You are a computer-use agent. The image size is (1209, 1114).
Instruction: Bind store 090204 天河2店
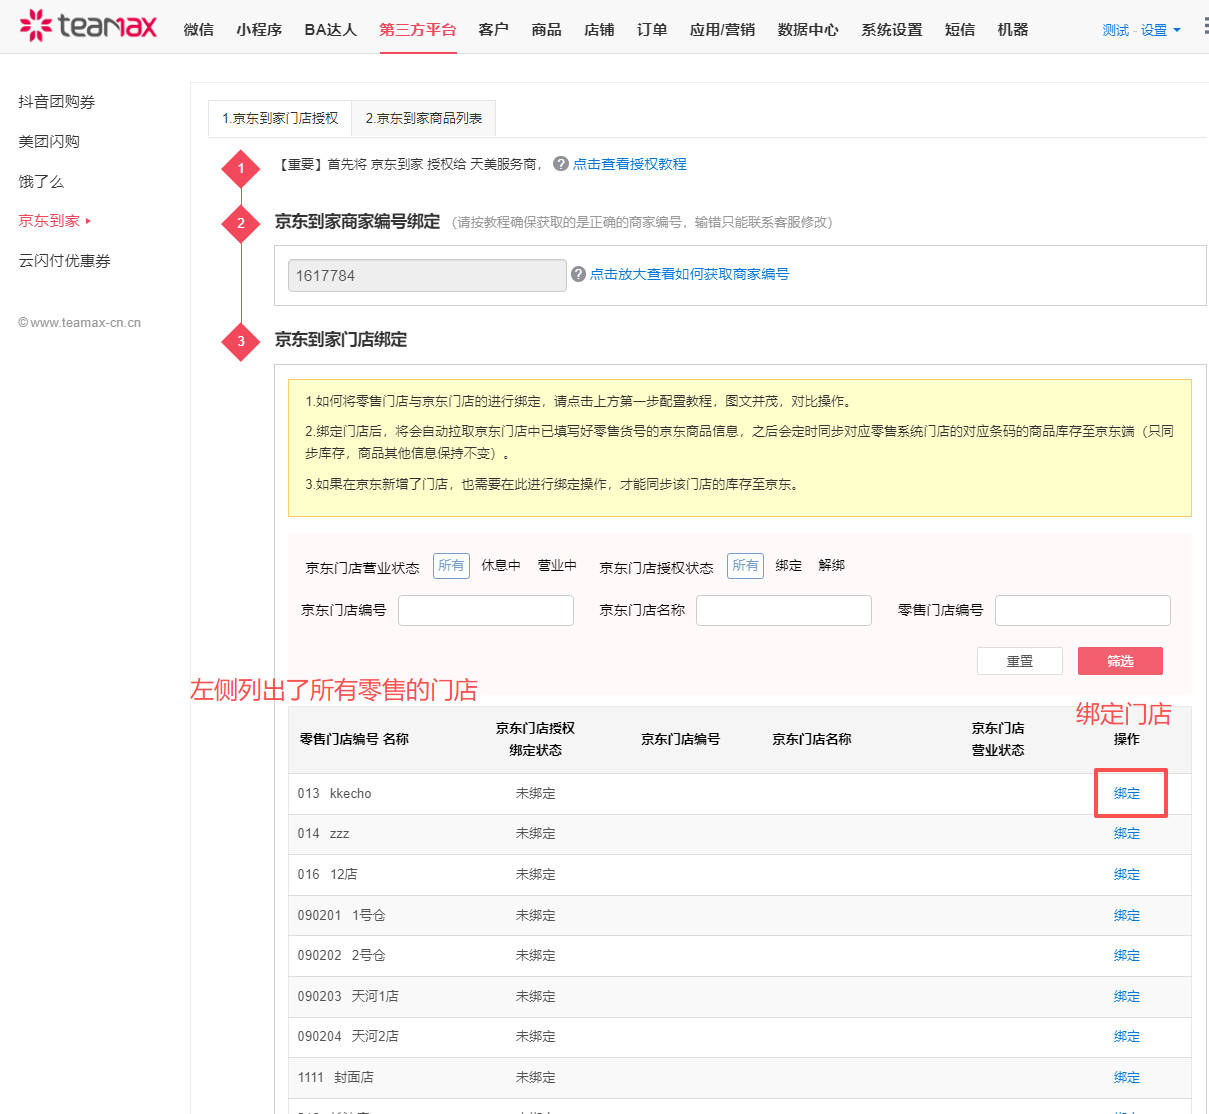(x=1127, y=1036)
